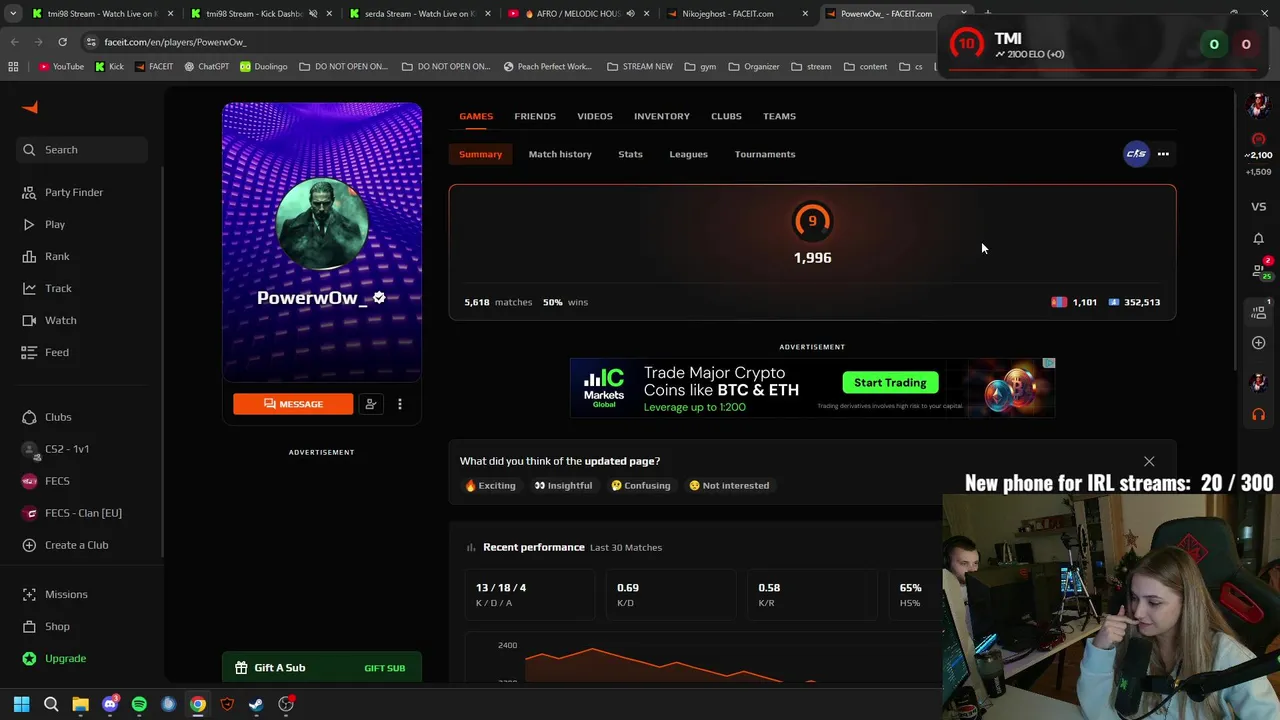Open Windows Start menu
Viewport: 1280px width, 720px height.
click(x=22, y=704)
